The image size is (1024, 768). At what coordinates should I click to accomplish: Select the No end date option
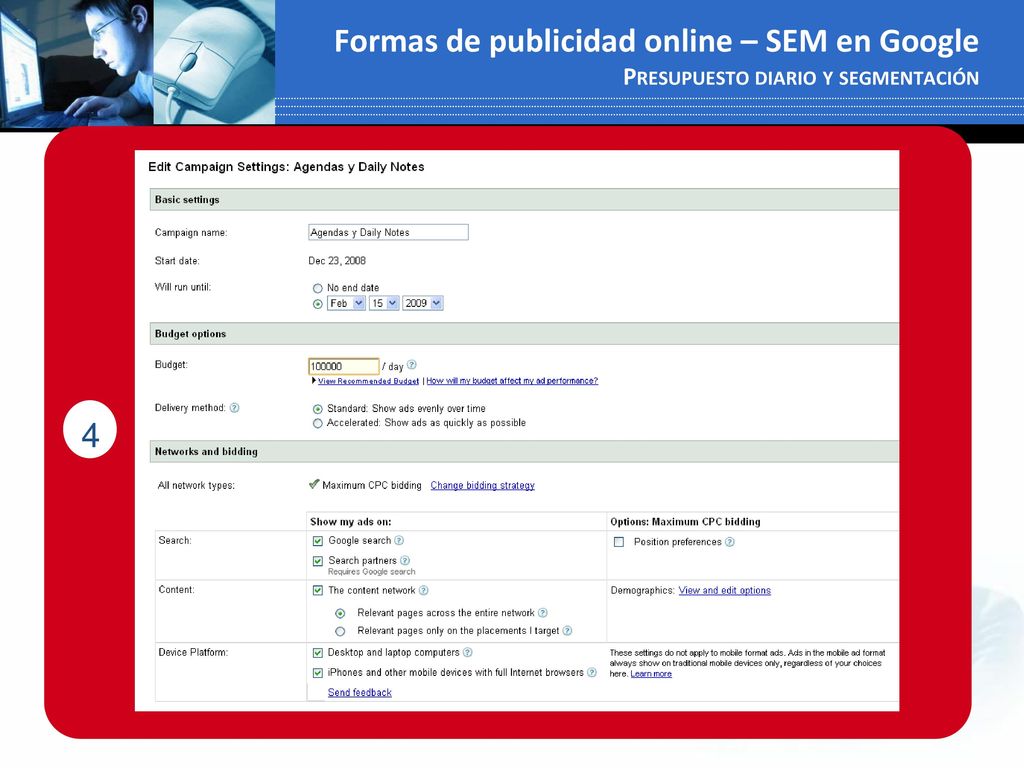[x=317, y=288]
